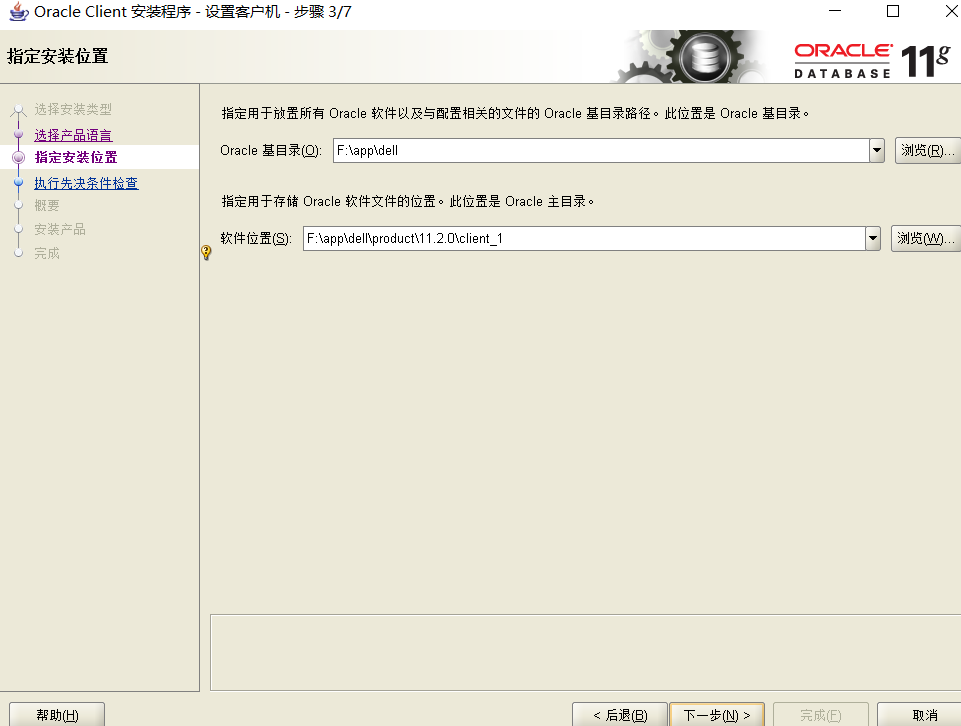Click 浏览(R) button for Oracle base
The image size is (961, 726).
927,150
